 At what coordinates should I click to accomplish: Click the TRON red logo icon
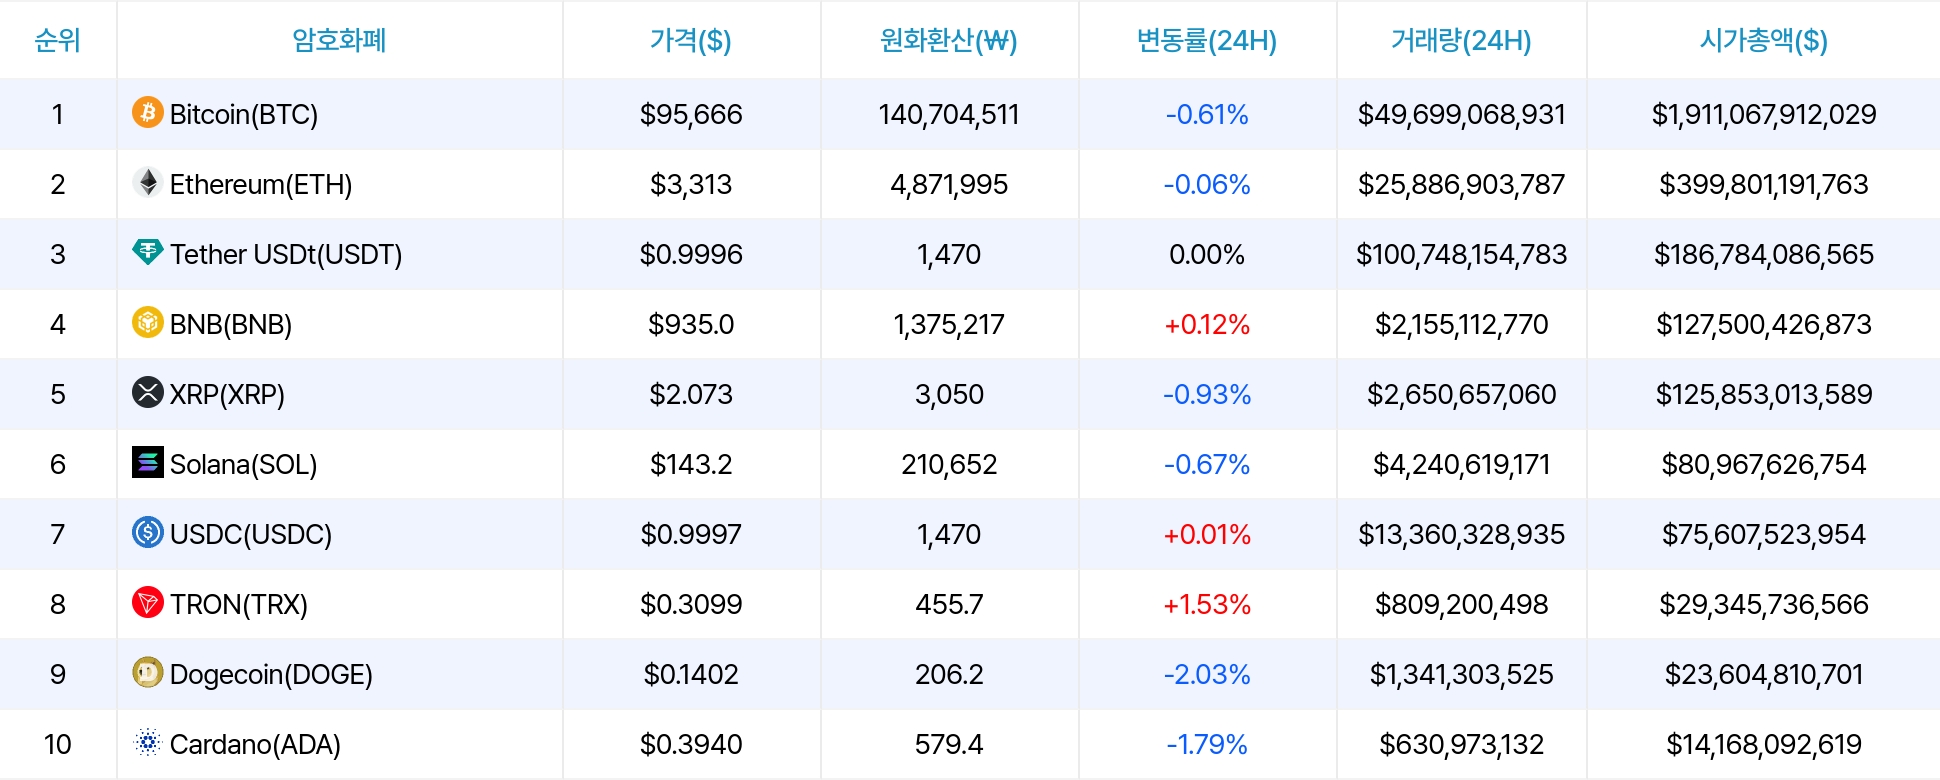148,602
